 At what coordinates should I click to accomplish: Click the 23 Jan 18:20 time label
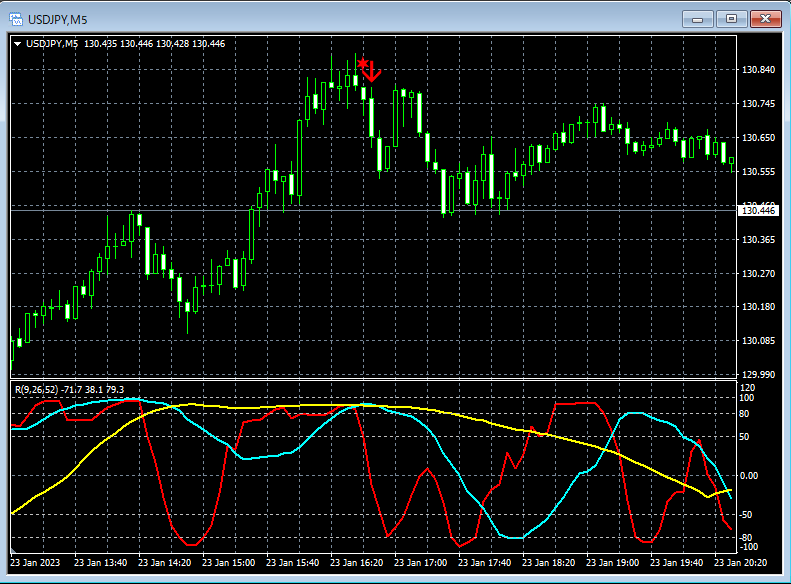pyautogui.click(x=548, y=562)
